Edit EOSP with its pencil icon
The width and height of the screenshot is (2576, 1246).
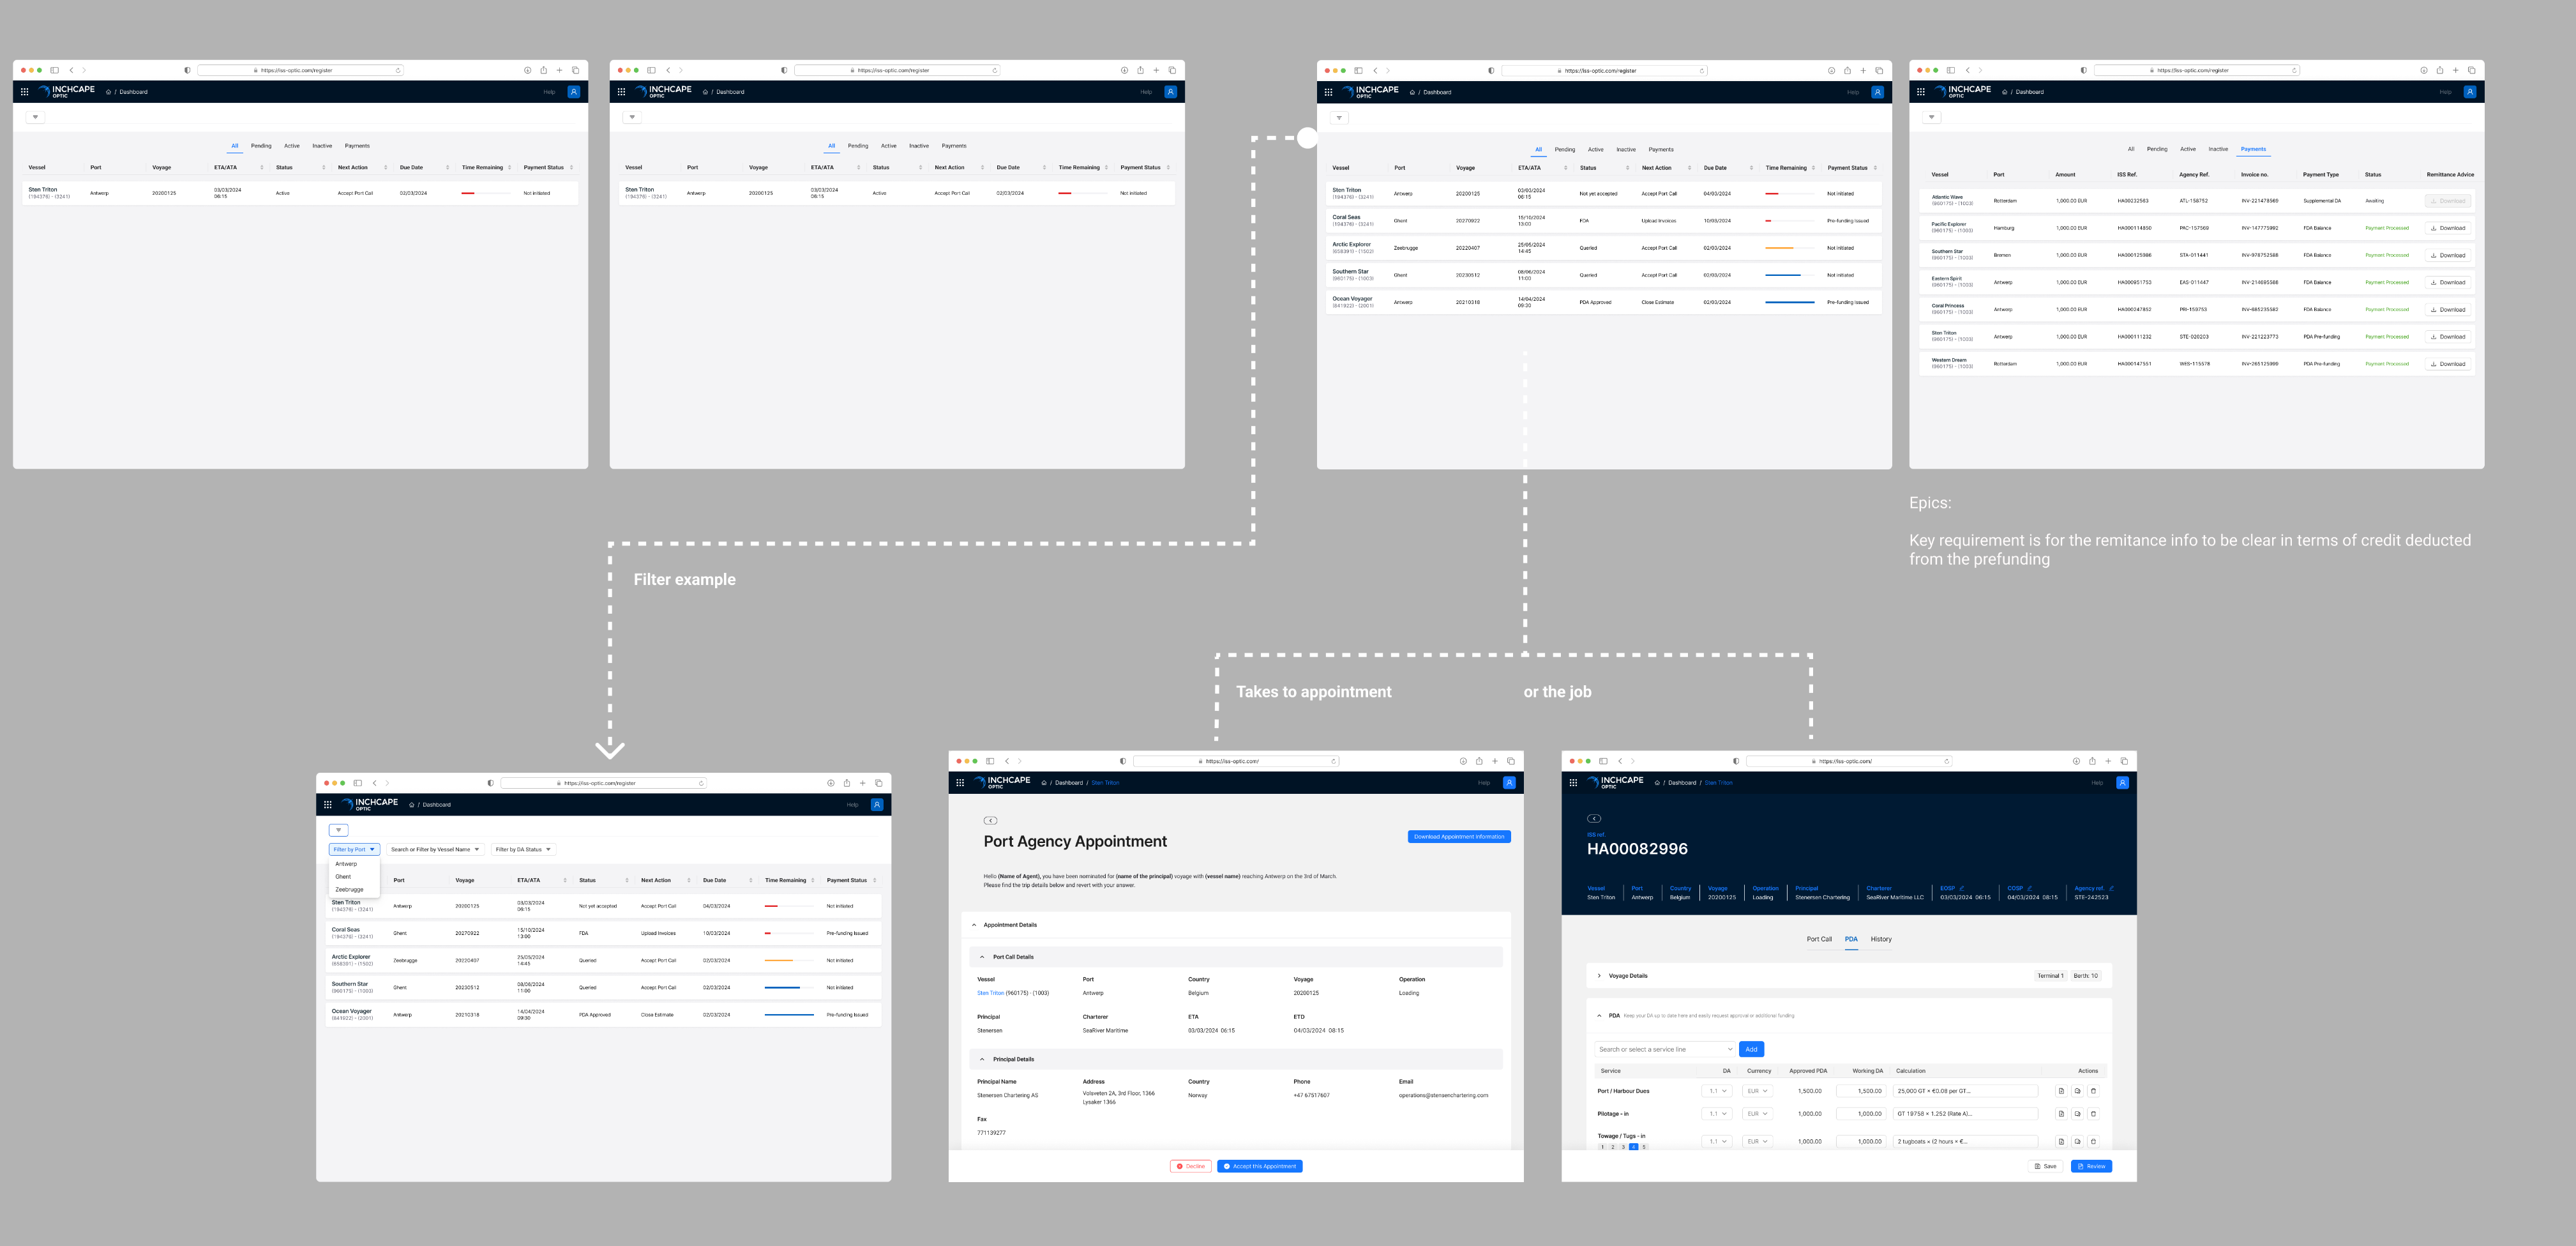pos(1962,888)
